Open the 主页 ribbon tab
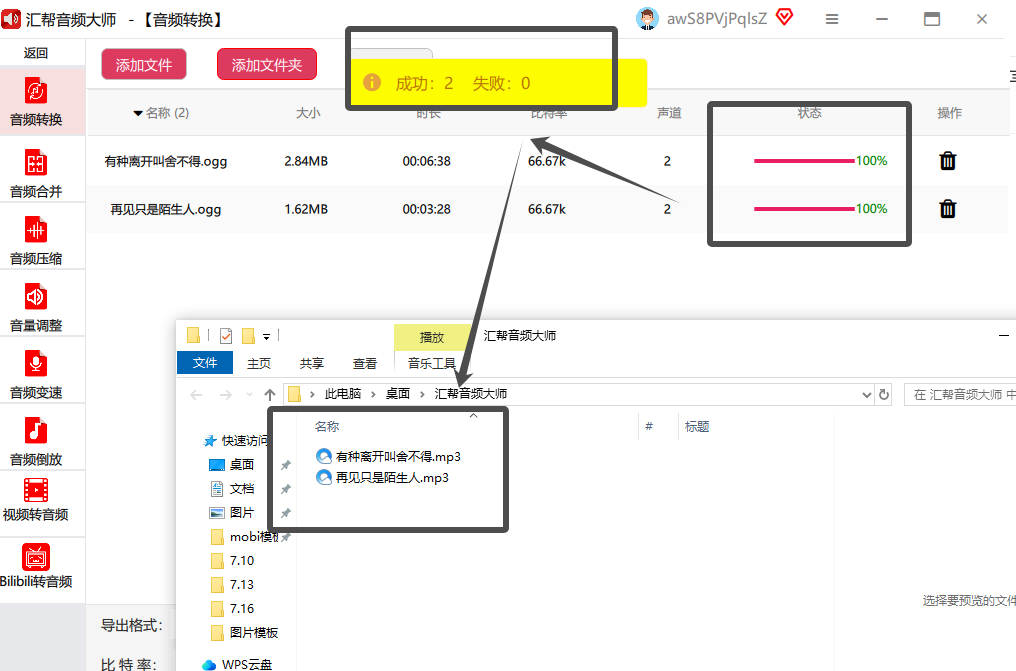 (259, 363)
